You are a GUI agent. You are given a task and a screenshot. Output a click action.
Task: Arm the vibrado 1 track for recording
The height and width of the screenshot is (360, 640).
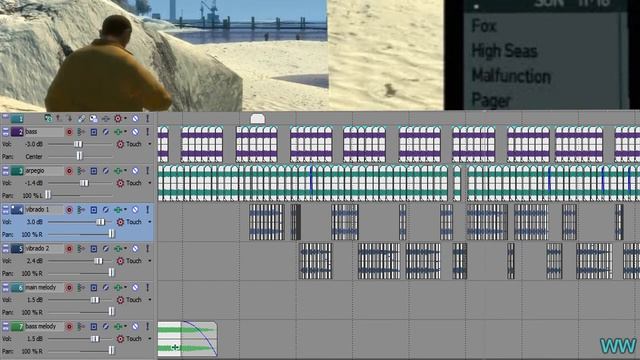click(69, 210)
